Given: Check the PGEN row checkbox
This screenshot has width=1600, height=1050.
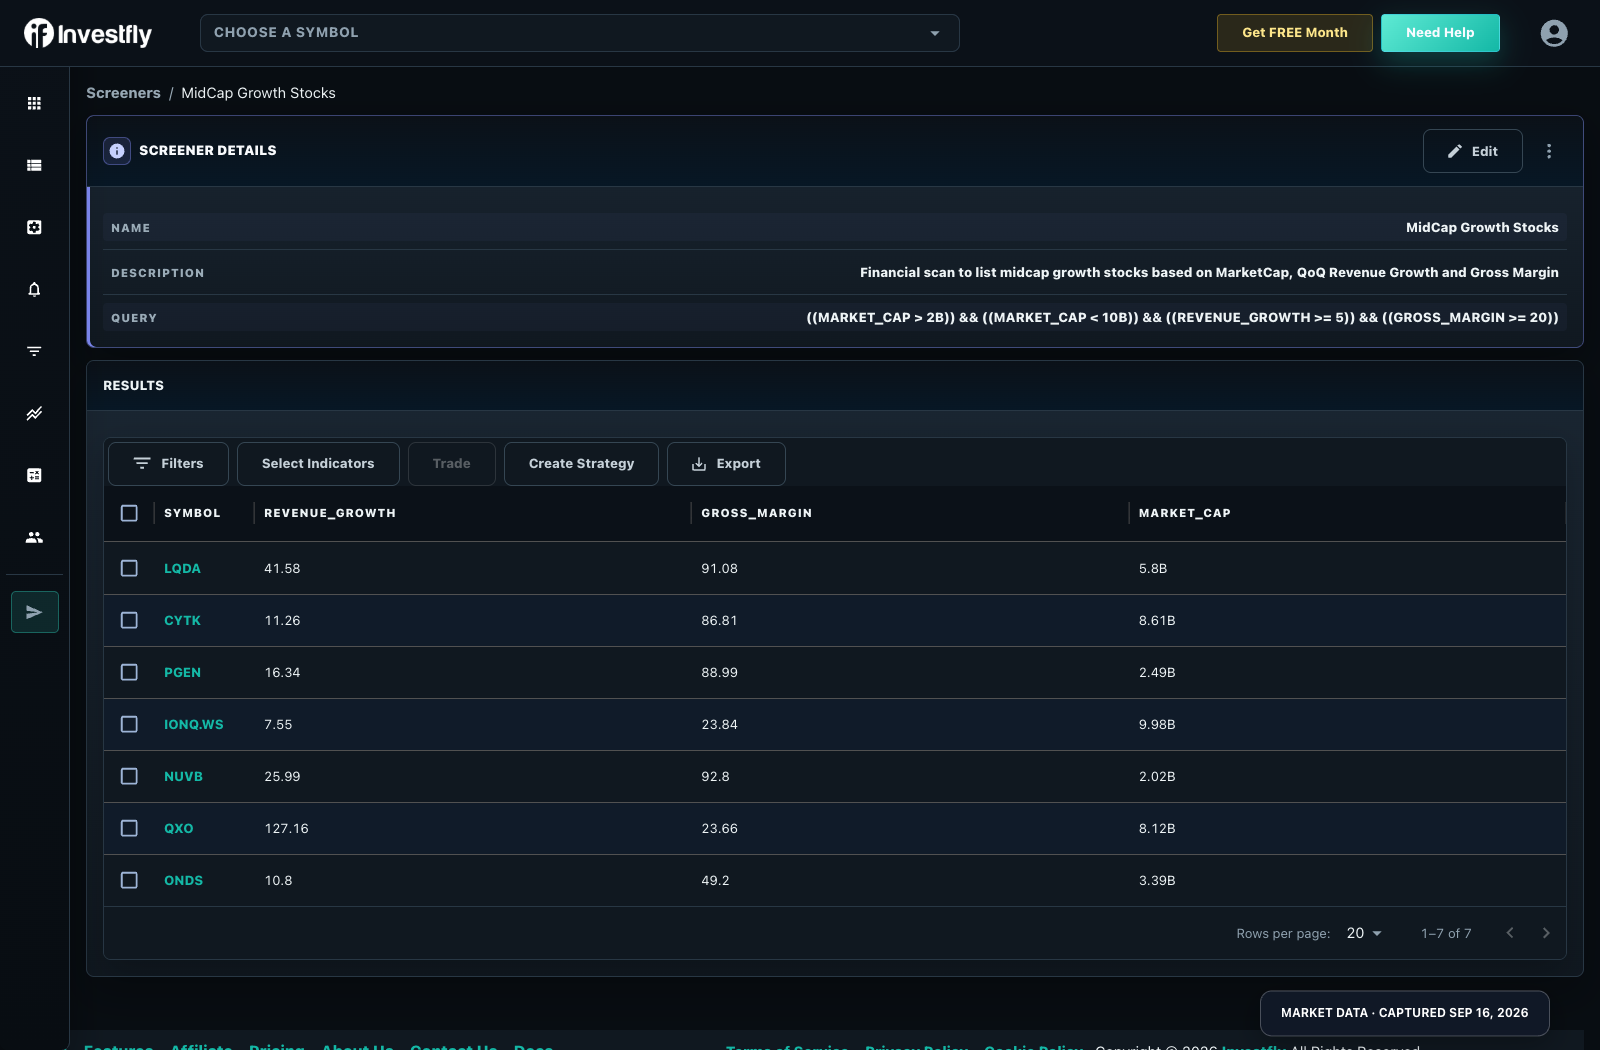Looking at the screenshot, I should click(x=129, y=672).
